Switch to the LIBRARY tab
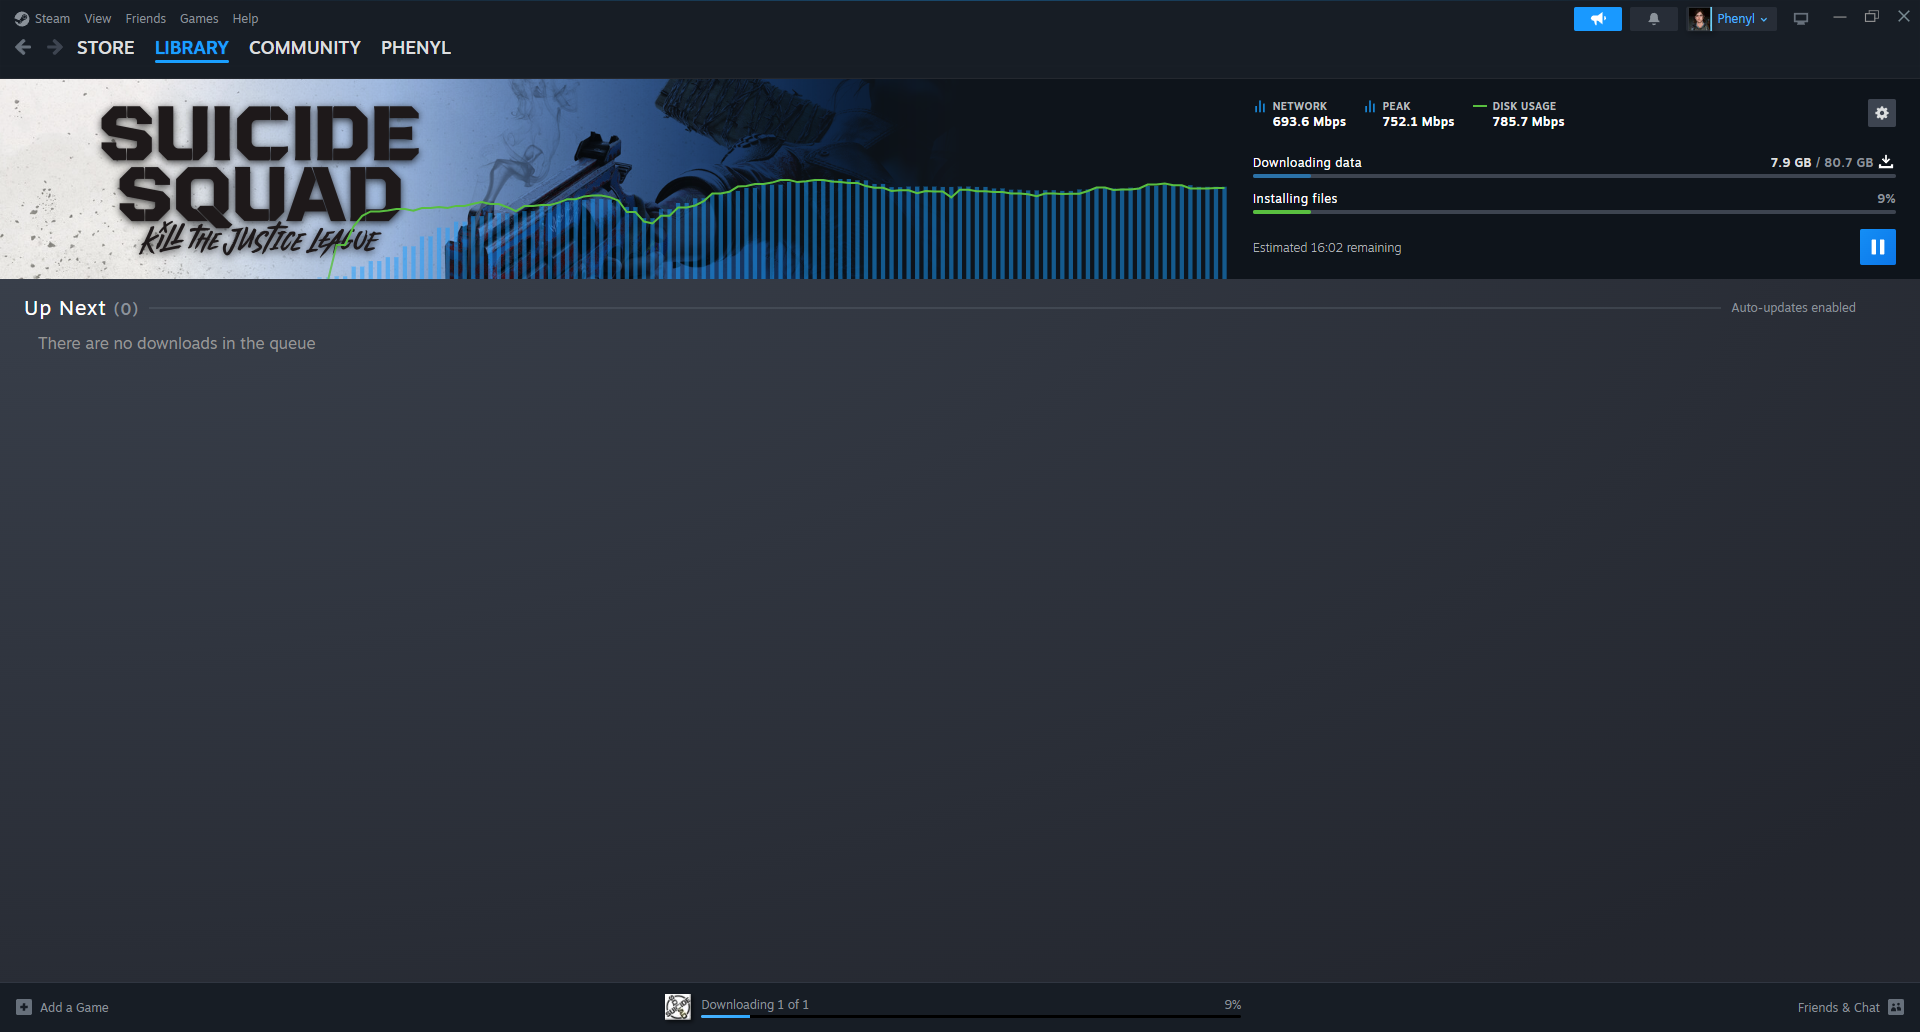This screenshot has height=1032, width=1920. pyautogui.click(x=192, y=48)
